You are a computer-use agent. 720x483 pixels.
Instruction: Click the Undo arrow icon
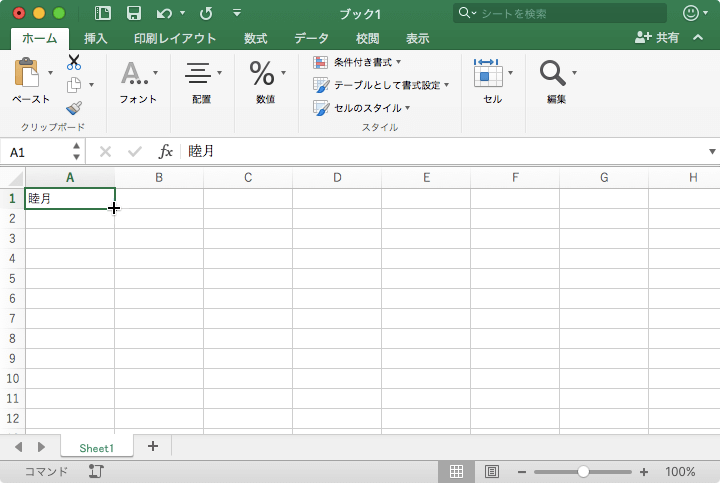click(164, 13)
